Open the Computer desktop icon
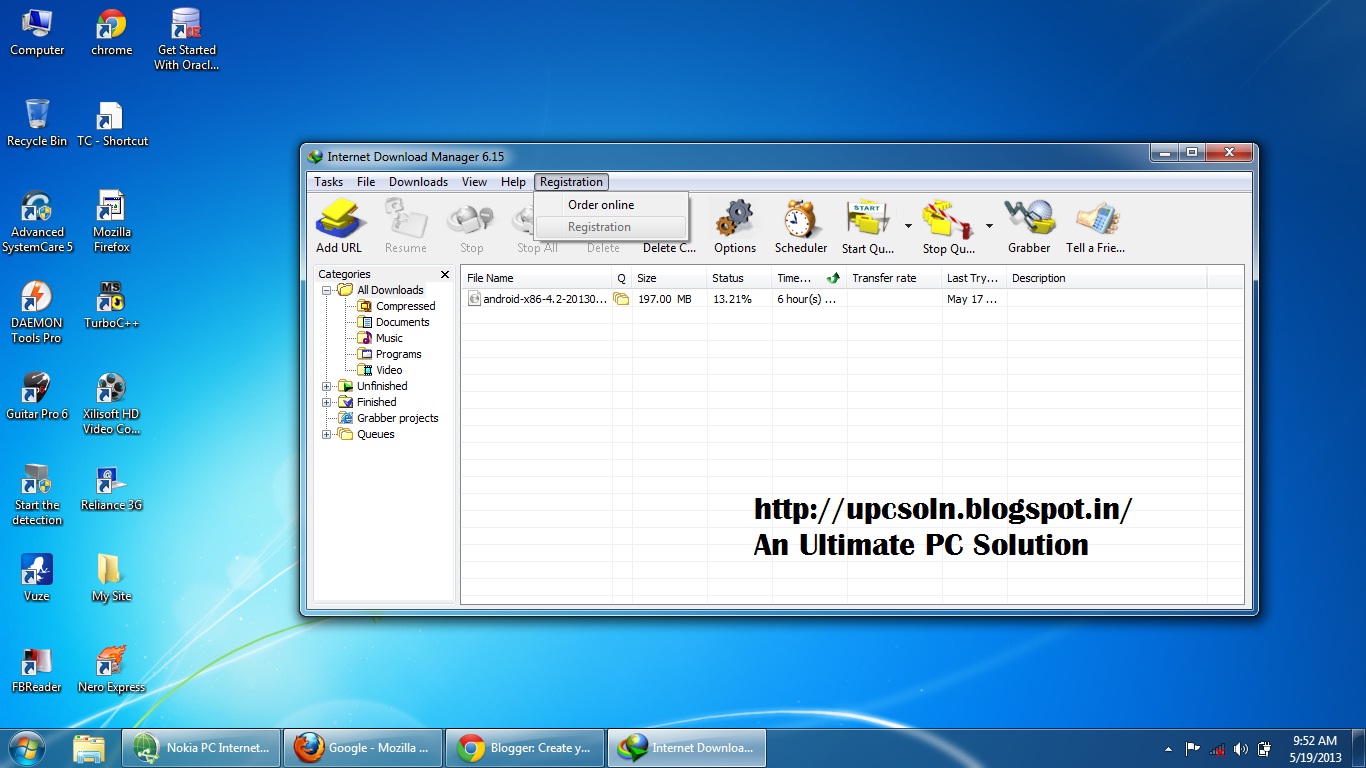1366x768 pixels. click(37, 32)
